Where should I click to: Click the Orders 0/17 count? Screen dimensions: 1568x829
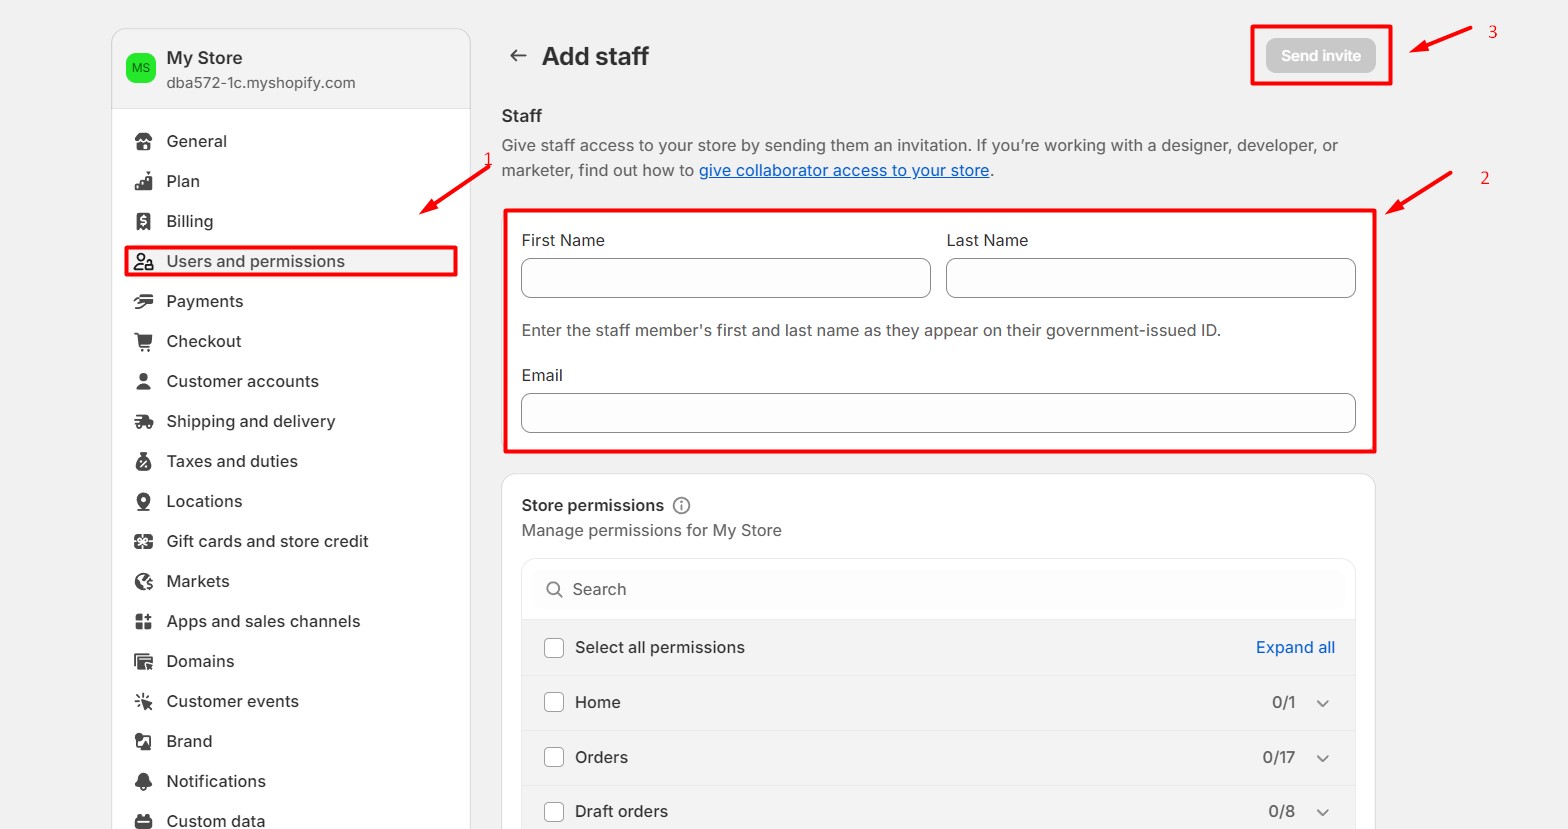click(x=1279, y=757)
